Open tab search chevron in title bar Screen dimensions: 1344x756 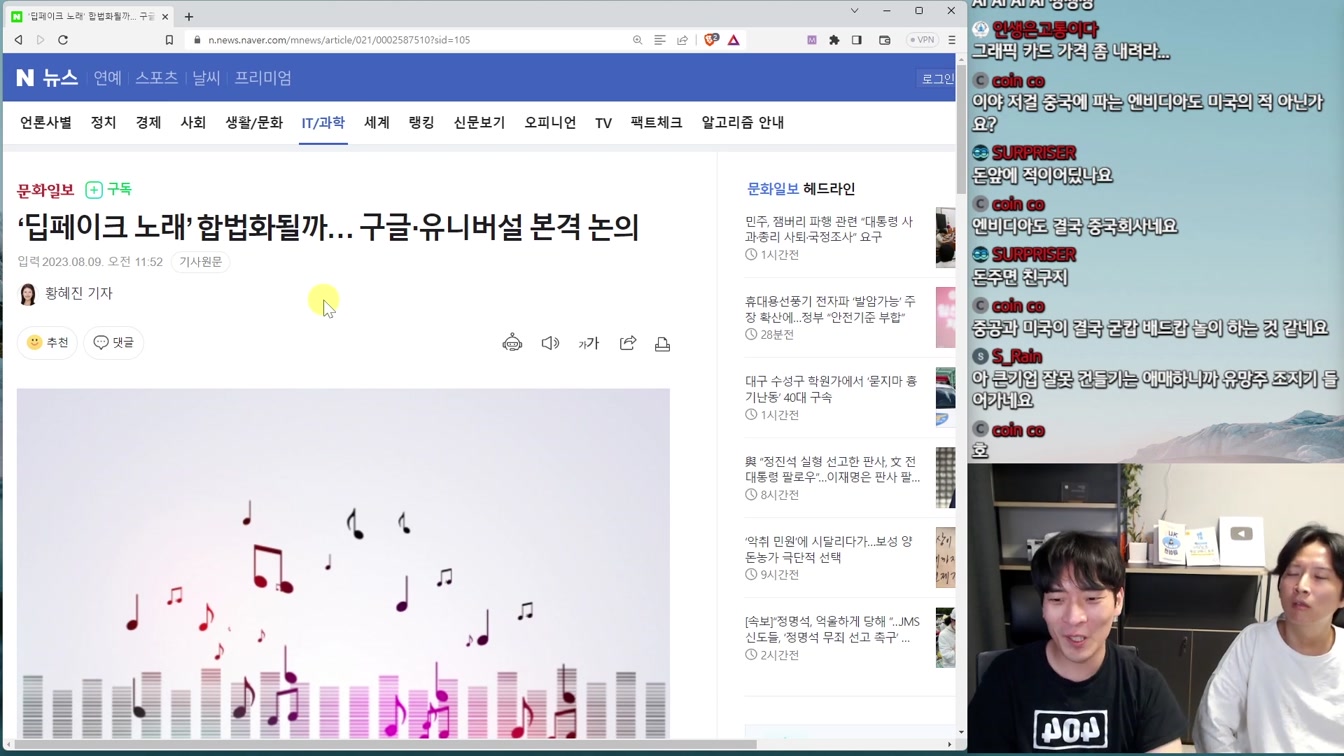point(854,11)
